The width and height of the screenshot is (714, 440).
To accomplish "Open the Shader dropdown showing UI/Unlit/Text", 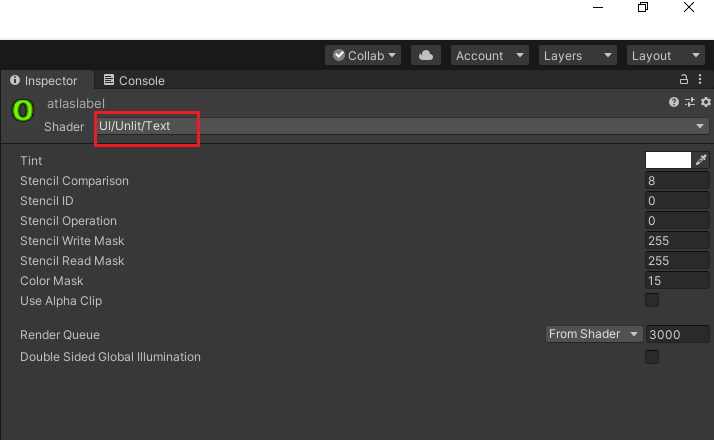I will click(402, 126).
